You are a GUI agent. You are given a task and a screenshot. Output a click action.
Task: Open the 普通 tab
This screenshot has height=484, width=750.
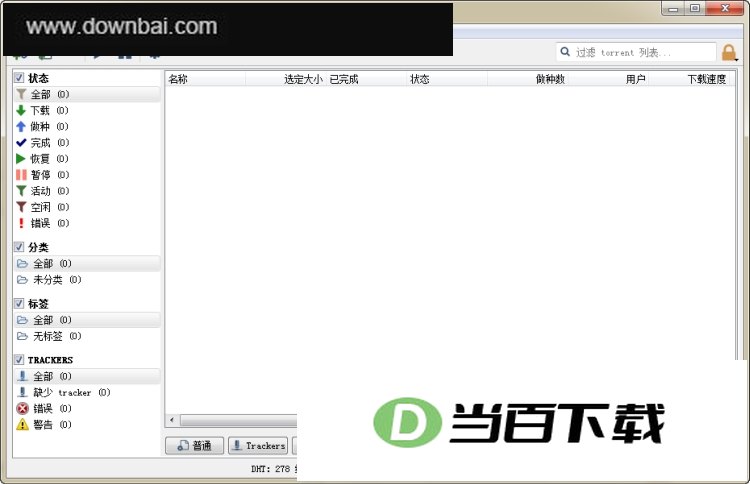click(194, 446)
